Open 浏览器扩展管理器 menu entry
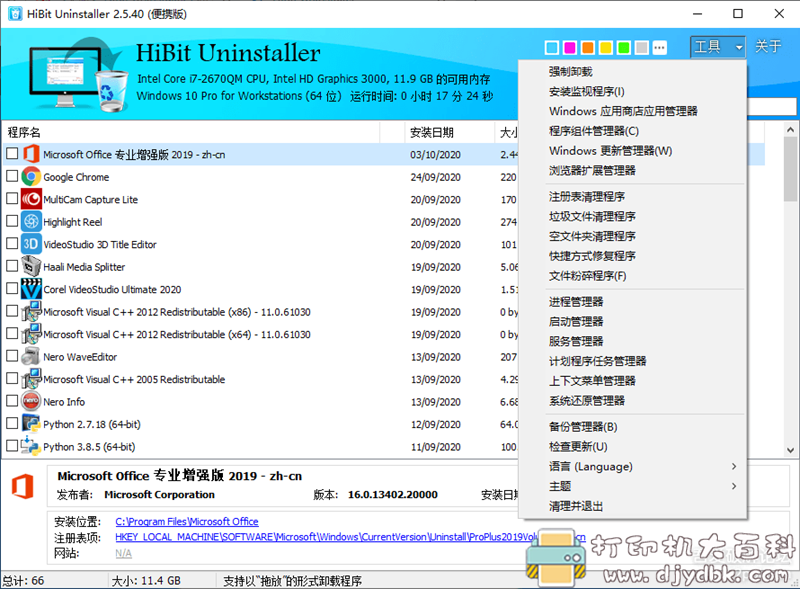 633,170
